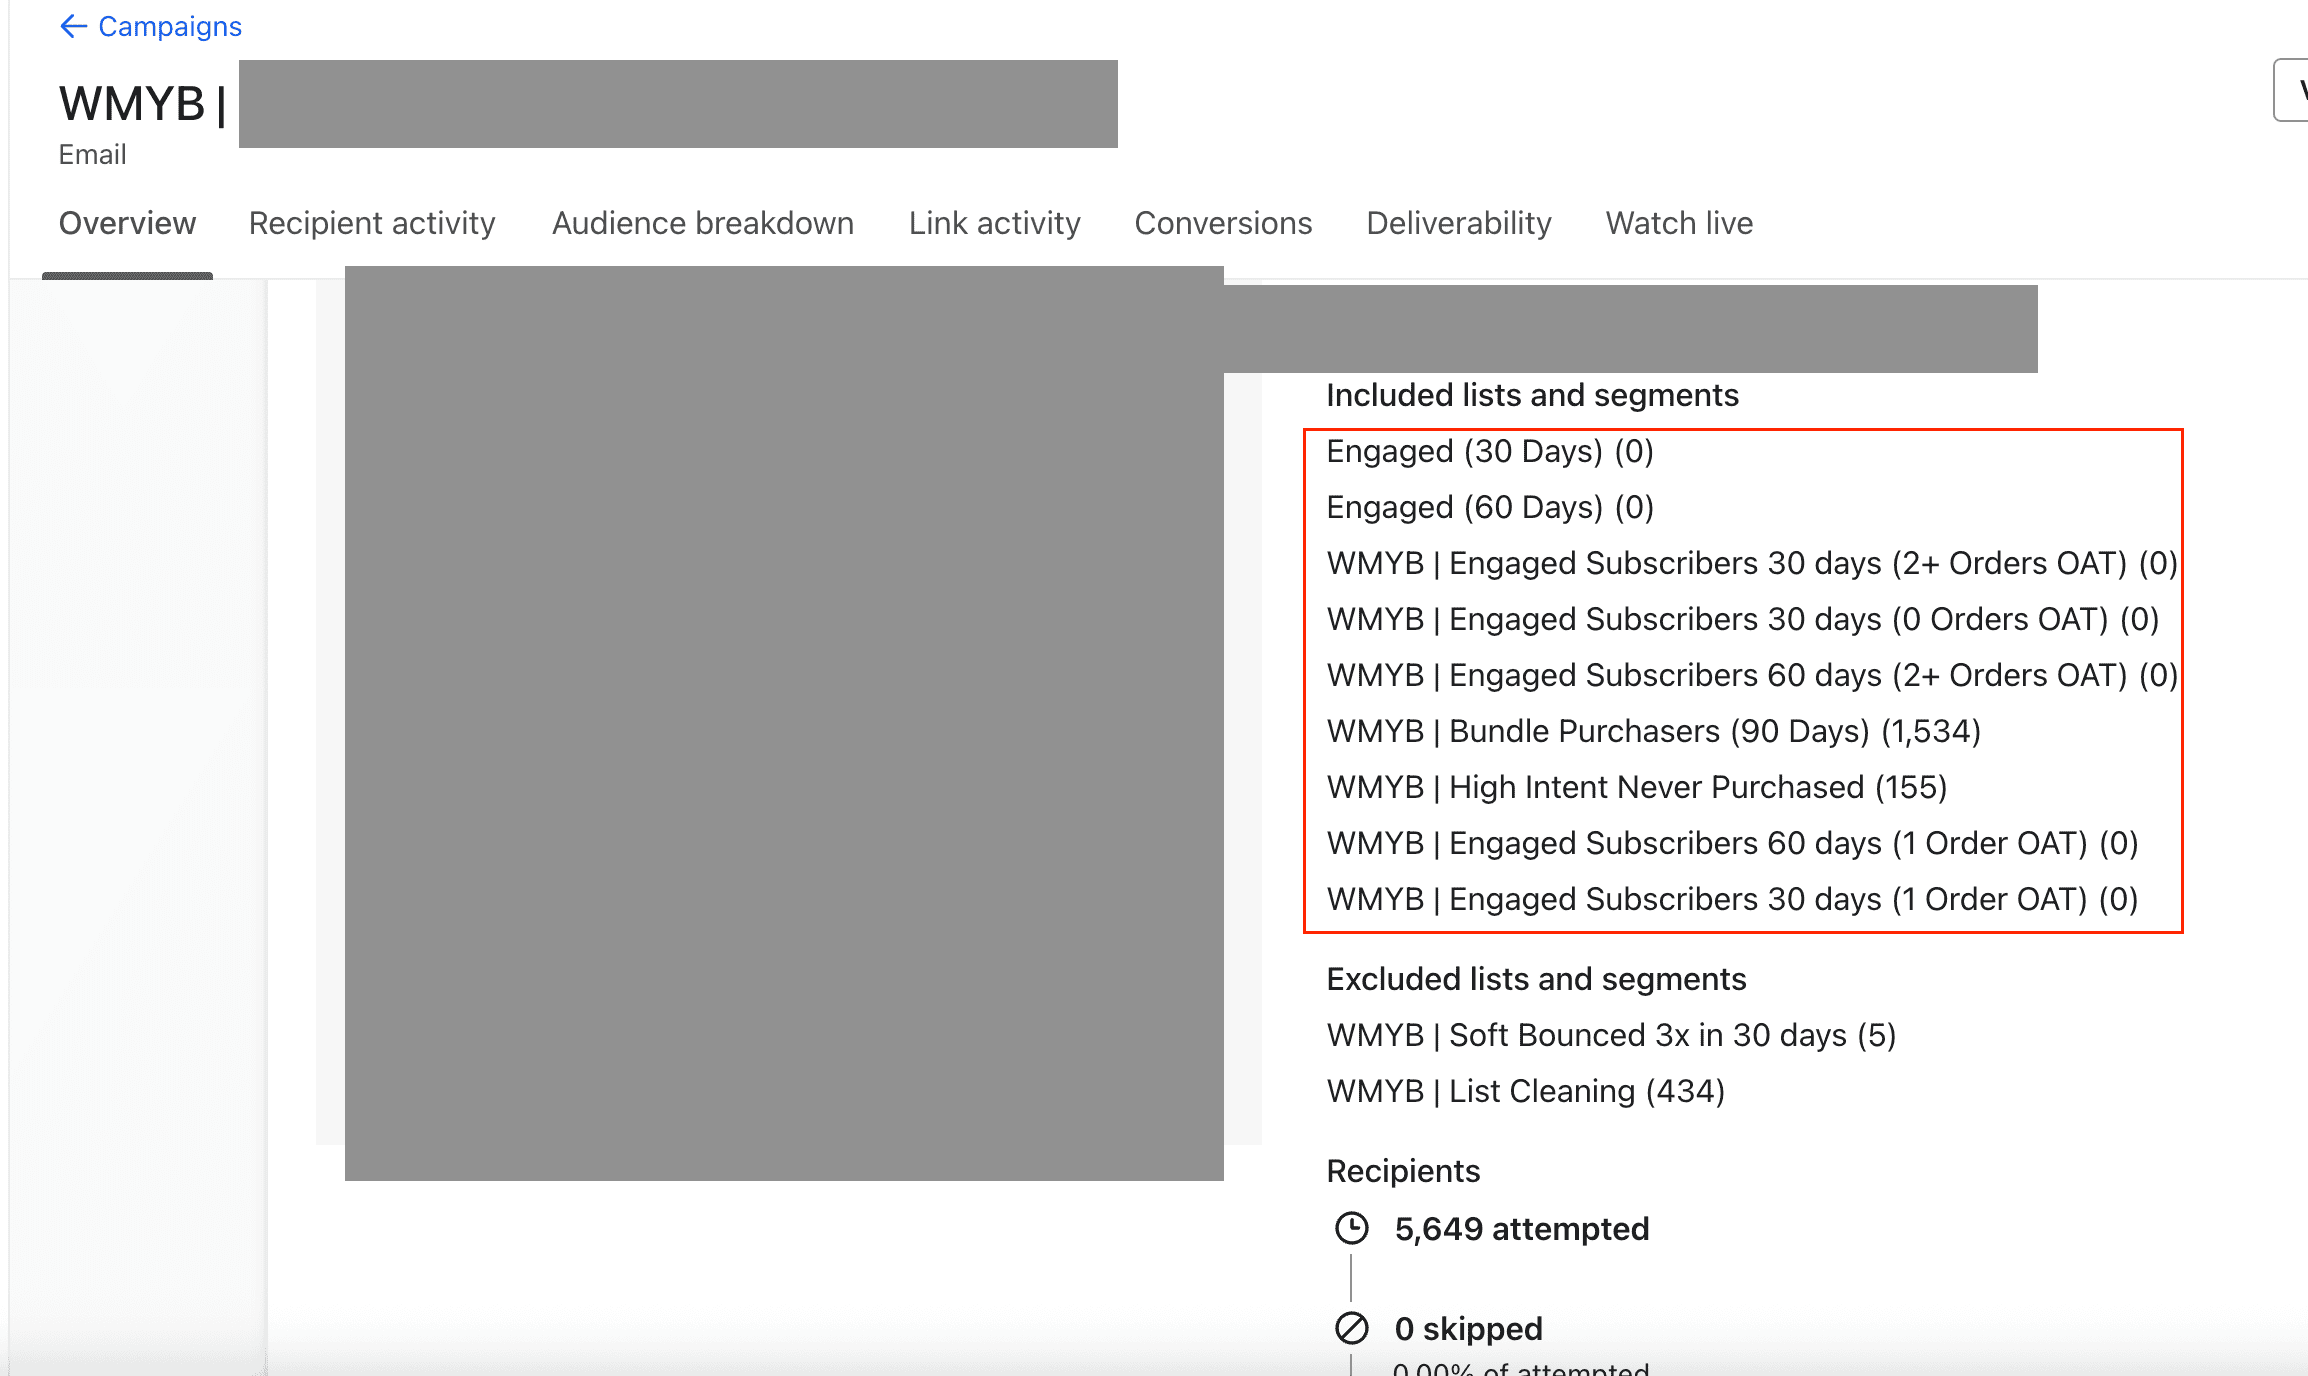Open Bundle Purchasers (90 Days) segment
This screenshot has height=1376, width=2308.
1653,731
